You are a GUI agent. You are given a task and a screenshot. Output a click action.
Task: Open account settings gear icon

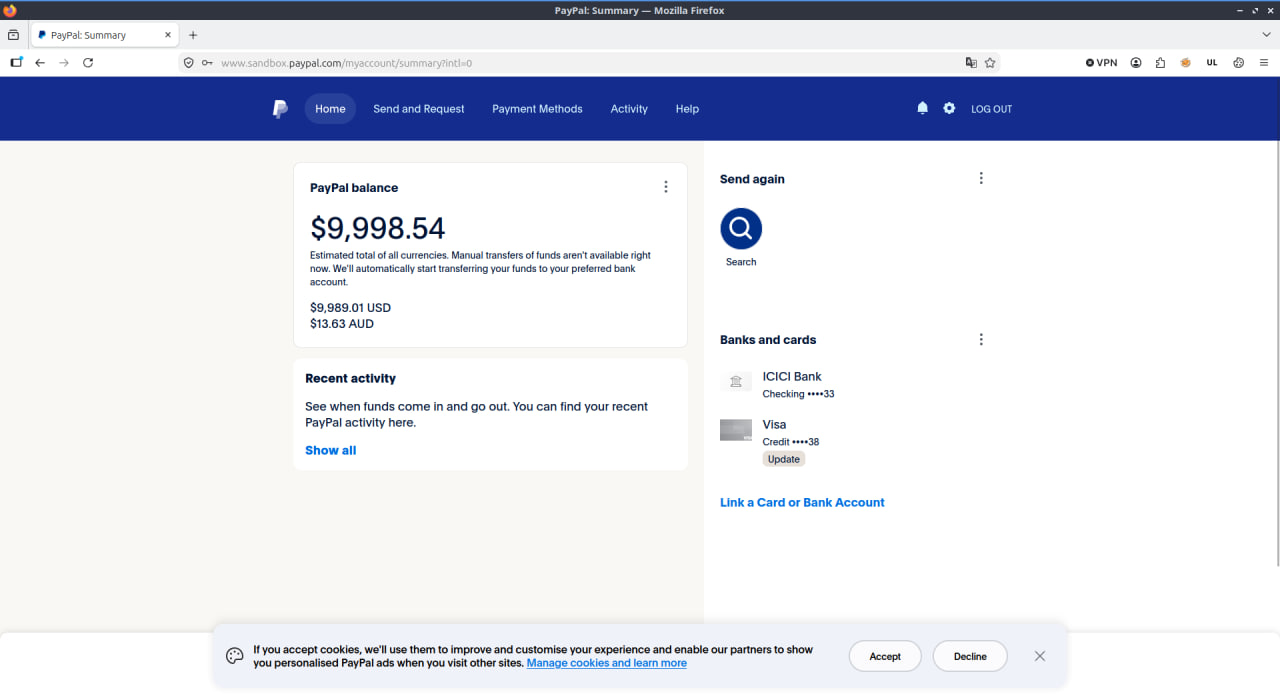pyautogui.click(x=949, y=108)
